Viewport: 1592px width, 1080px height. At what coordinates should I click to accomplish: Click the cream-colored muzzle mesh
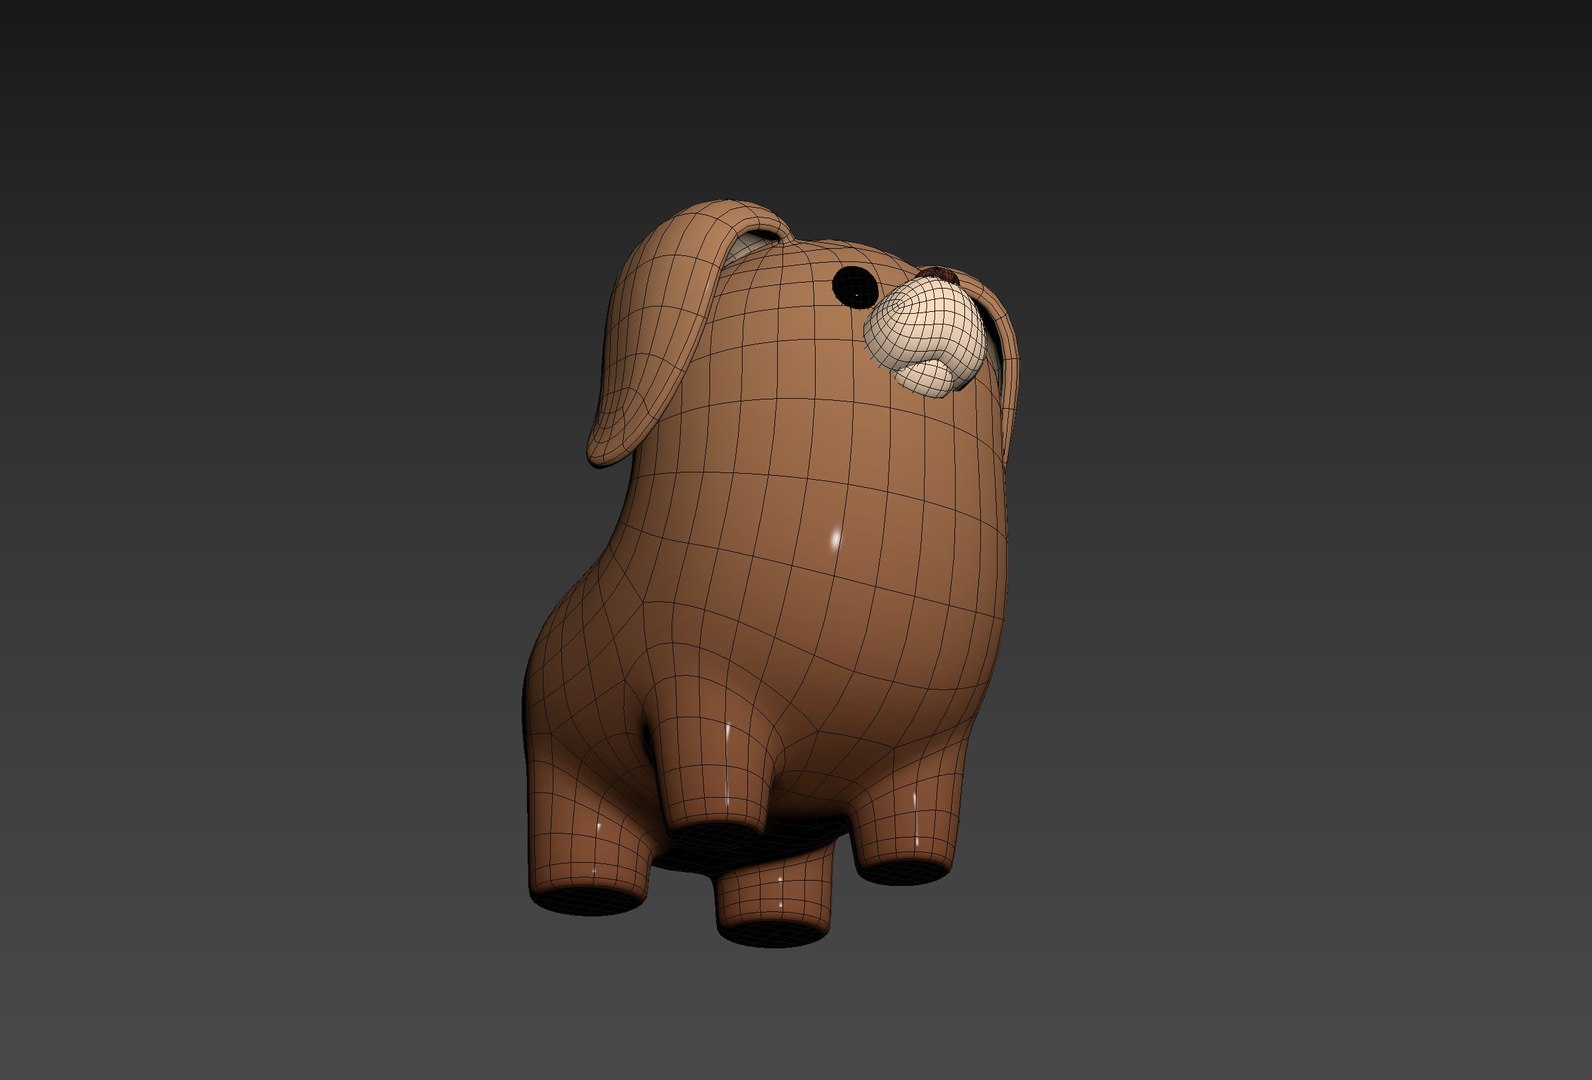click(x=925, y=336)
